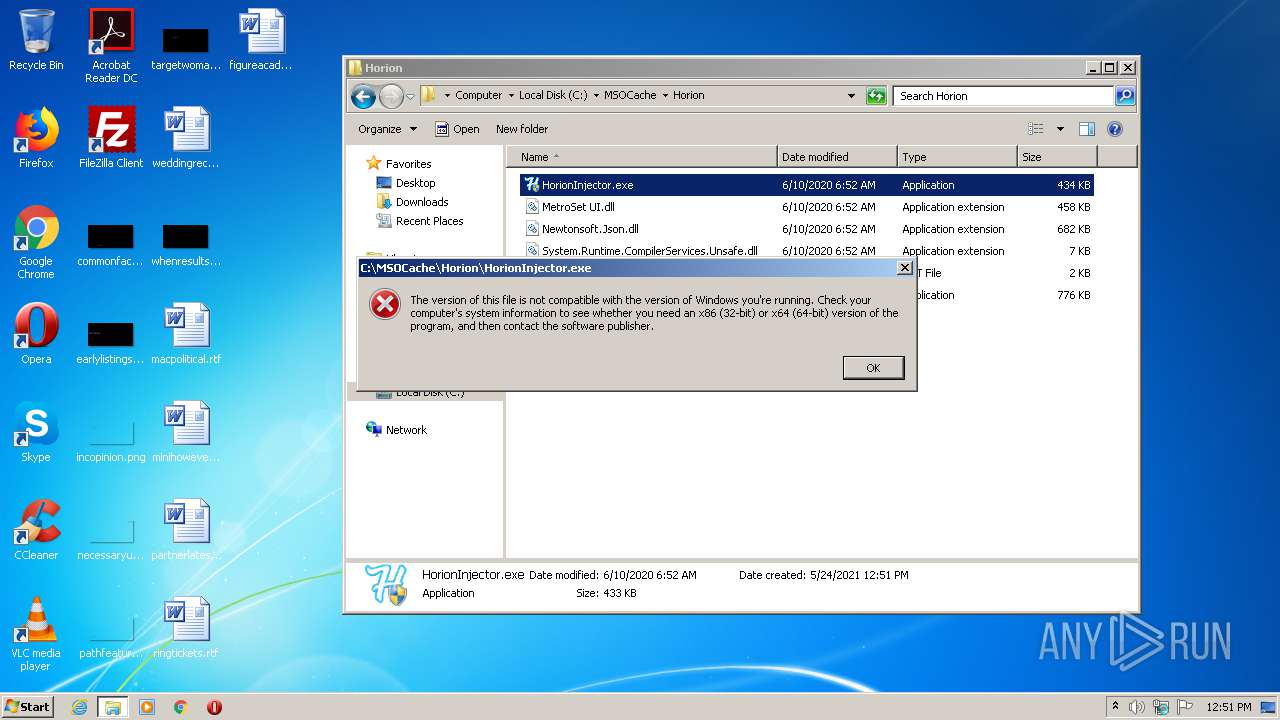Select the HorionInjector.exe file row
The image size is (1280, 720).
807,185
